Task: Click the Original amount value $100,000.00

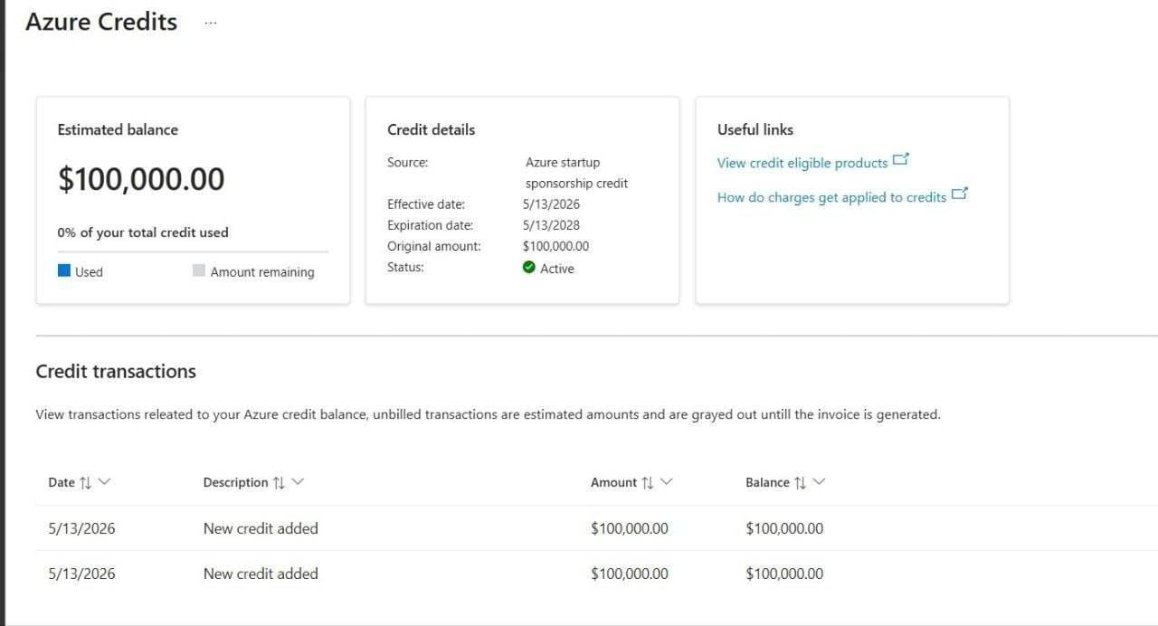Action: [x=556, y=247]
